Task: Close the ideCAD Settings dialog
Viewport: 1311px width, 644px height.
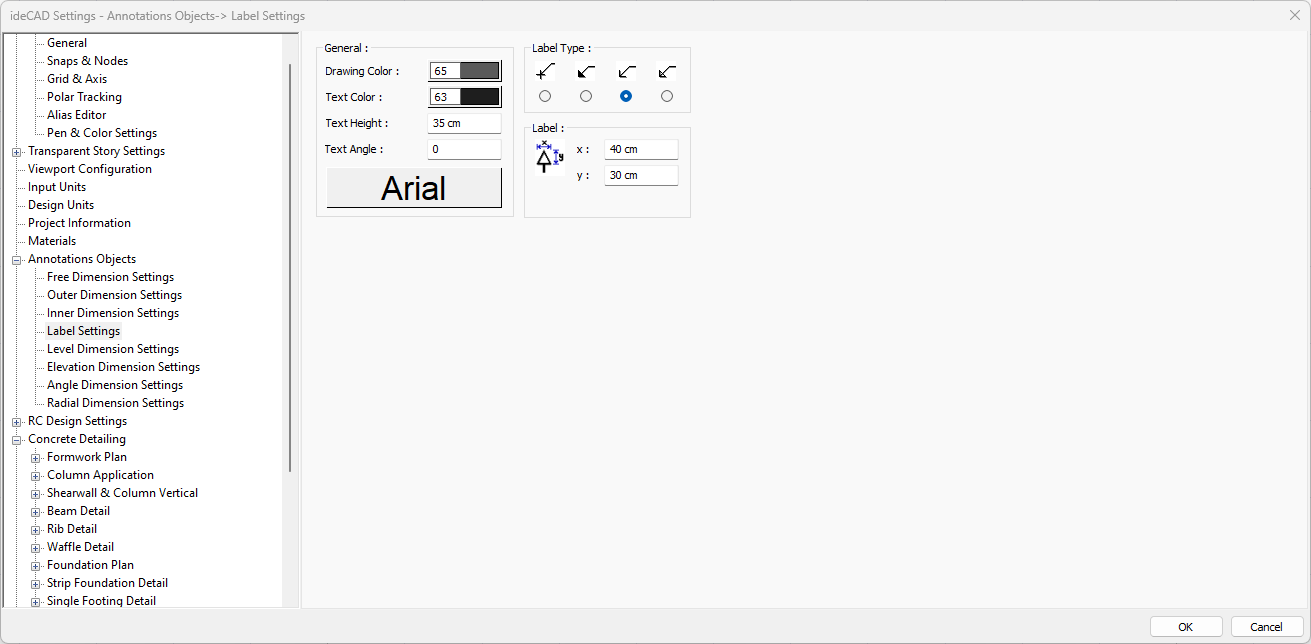Action: tap(1295, 15)
